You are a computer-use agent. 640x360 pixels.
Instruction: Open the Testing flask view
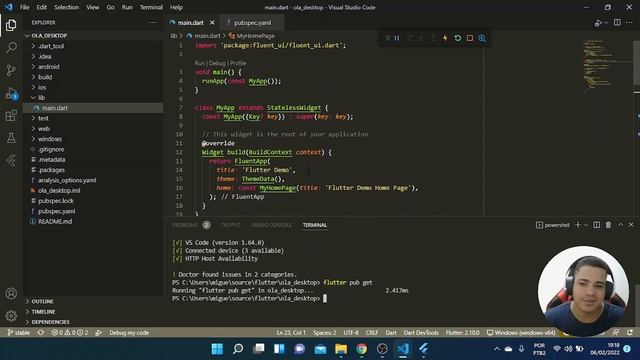coord(11,138)
